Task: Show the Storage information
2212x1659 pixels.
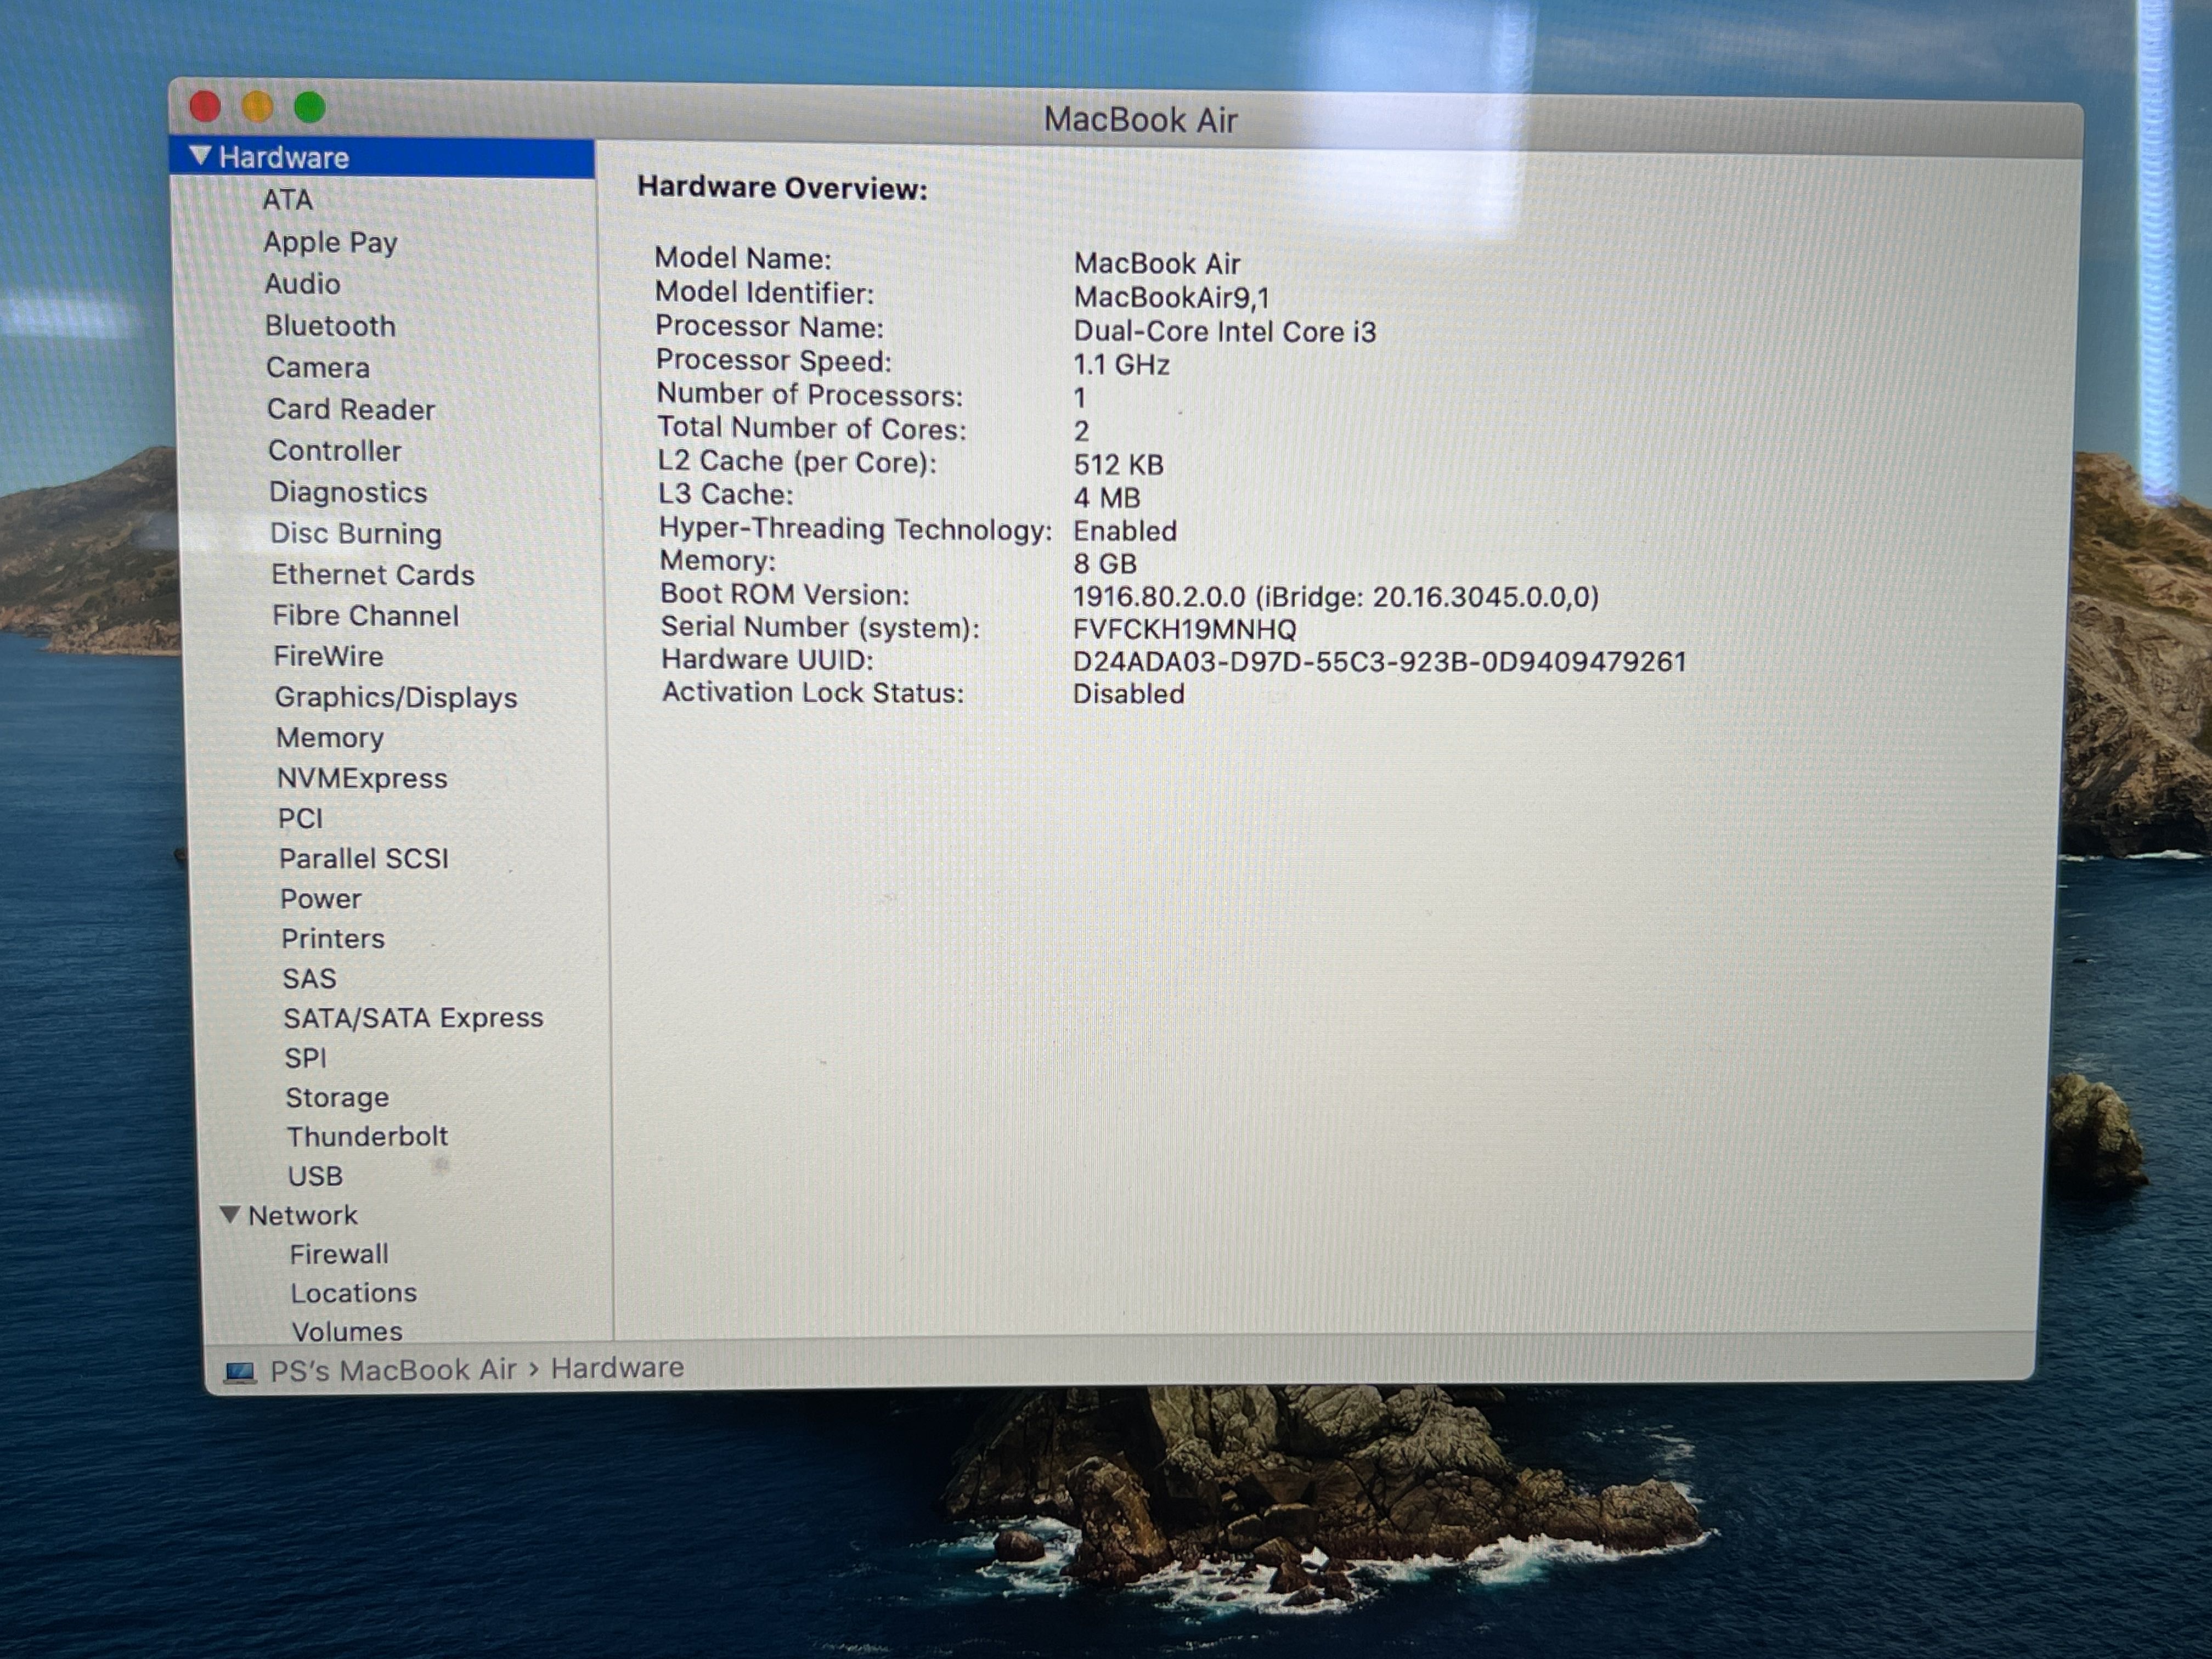Action: click(x=337, y=1097)
